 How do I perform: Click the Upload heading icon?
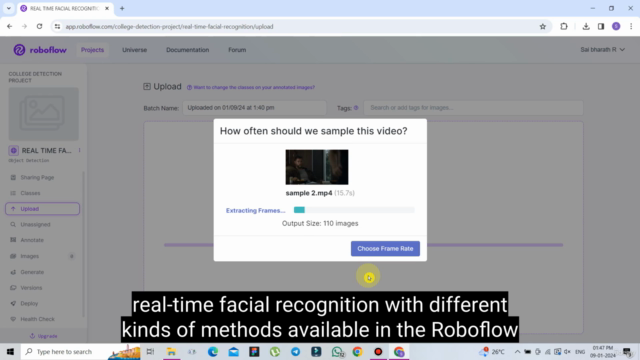[x=147, y=87]
